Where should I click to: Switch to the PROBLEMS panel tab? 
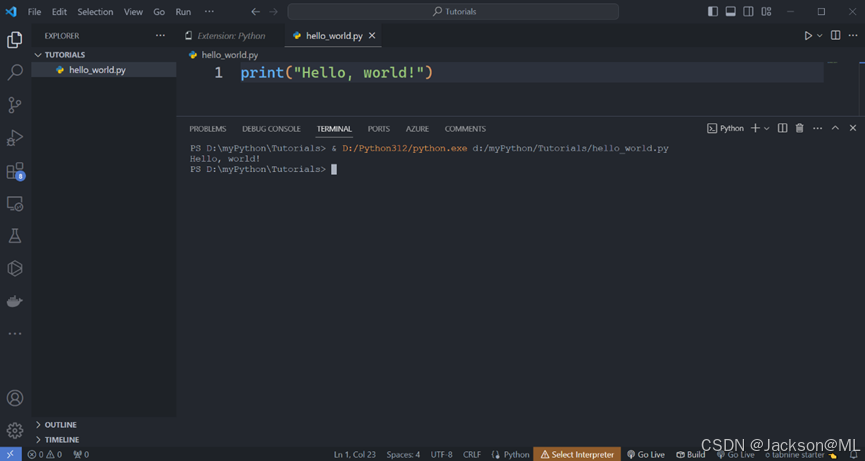207,129
